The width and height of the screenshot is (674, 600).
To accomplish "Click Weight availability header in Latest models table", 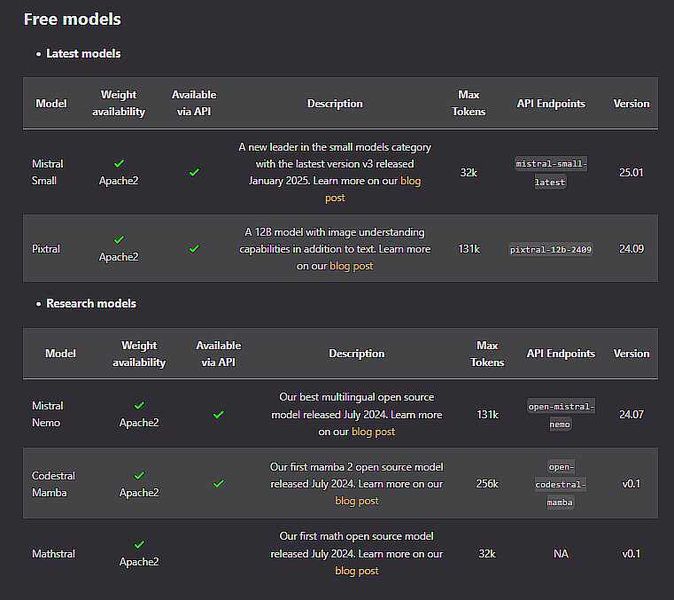I will pyautogui.click(x=119, y=103).
